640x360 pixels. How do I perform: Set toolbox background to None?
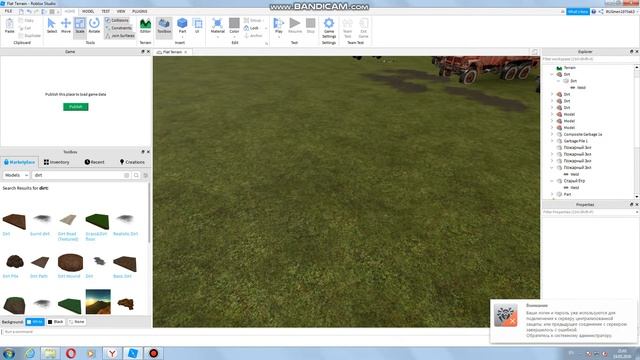(76, 322)
